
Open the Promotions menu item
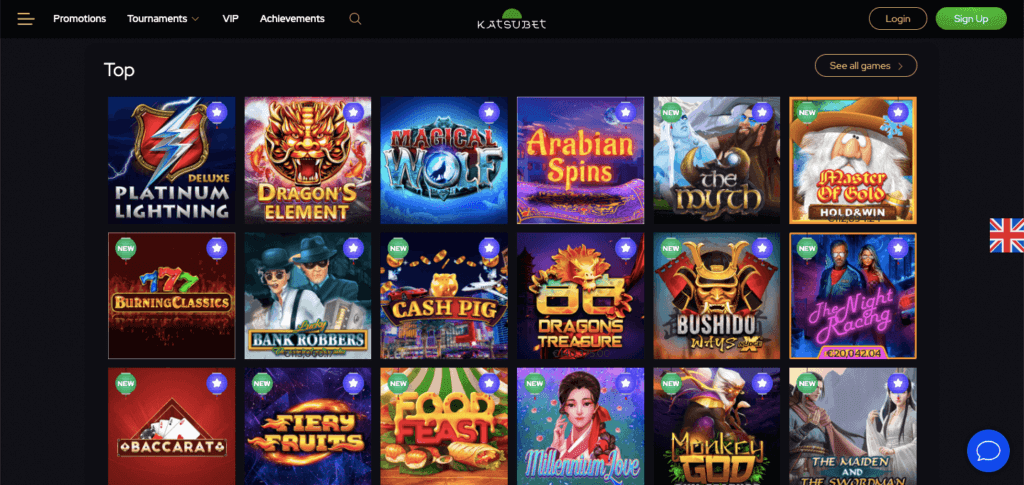tap(80, 19)
